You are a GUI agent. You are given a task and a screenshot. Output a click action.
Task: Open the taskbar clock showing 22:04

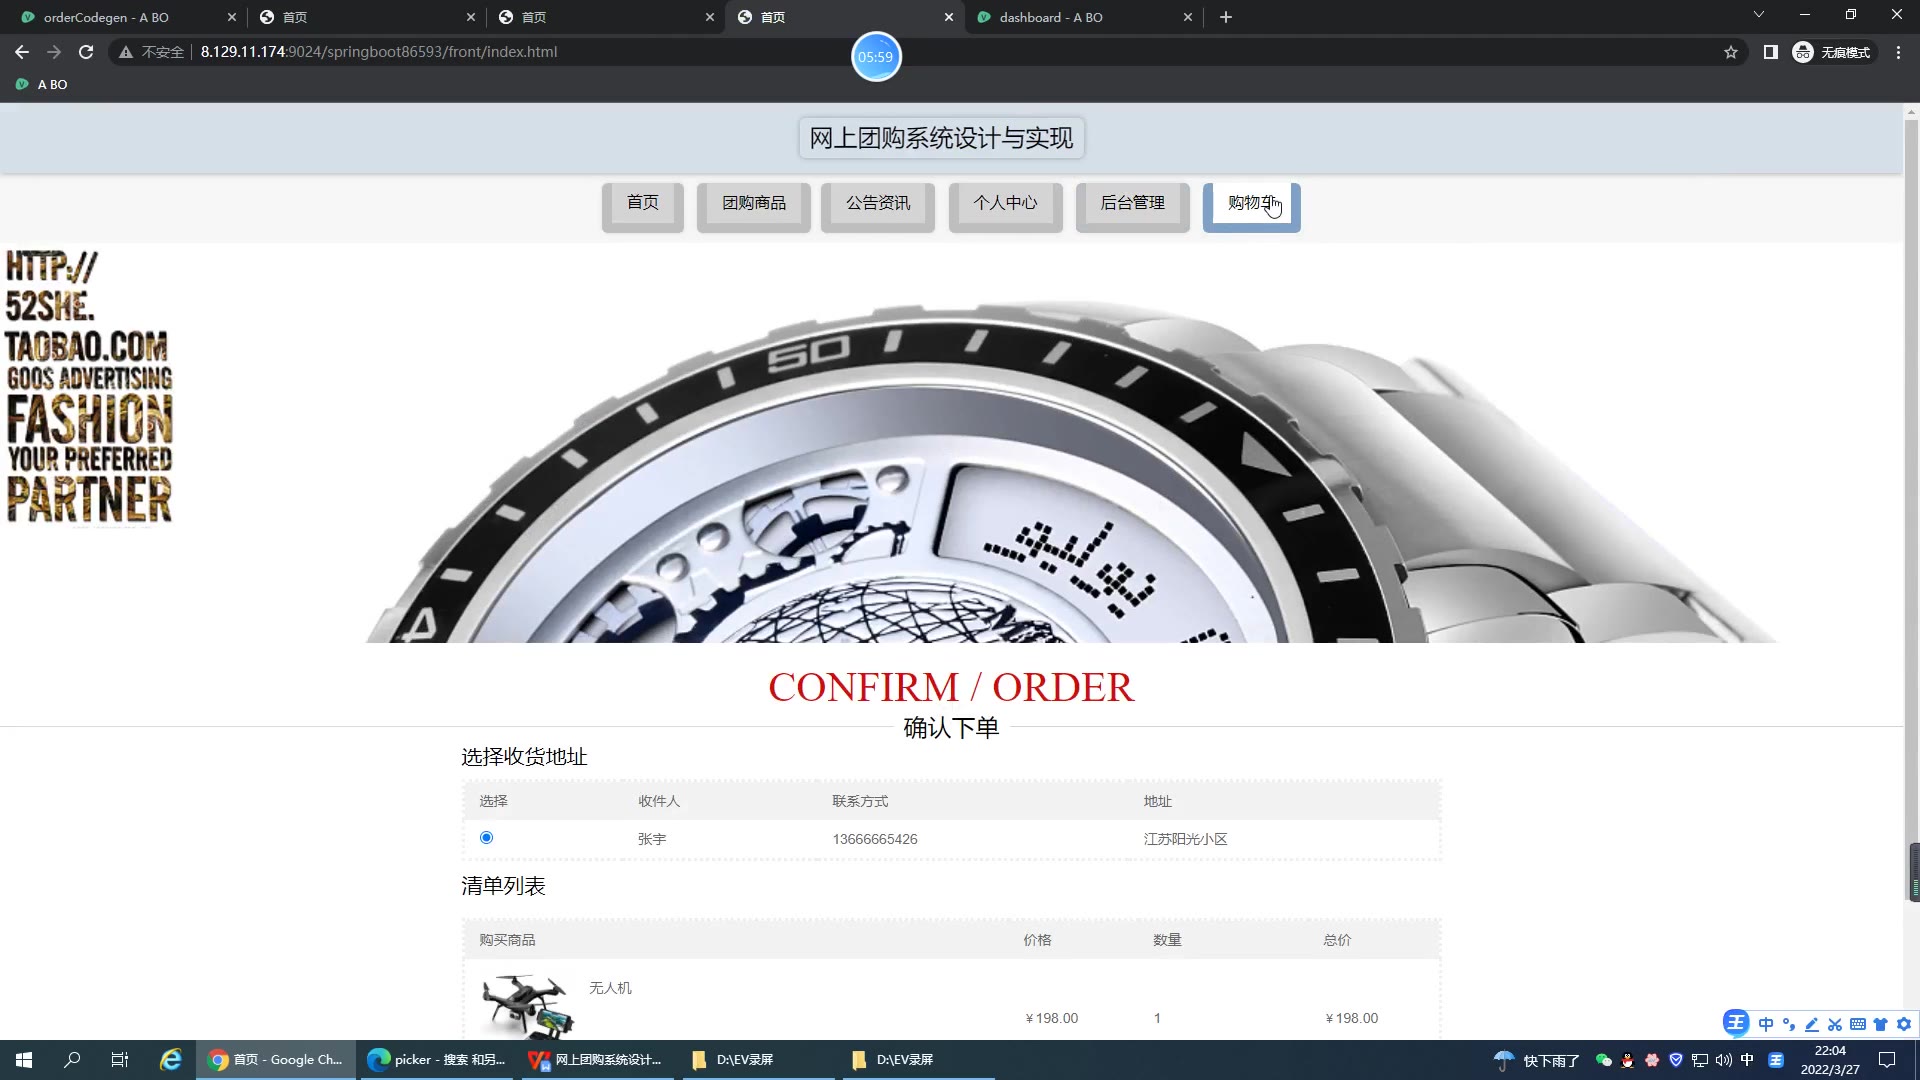point(1830,1060)
